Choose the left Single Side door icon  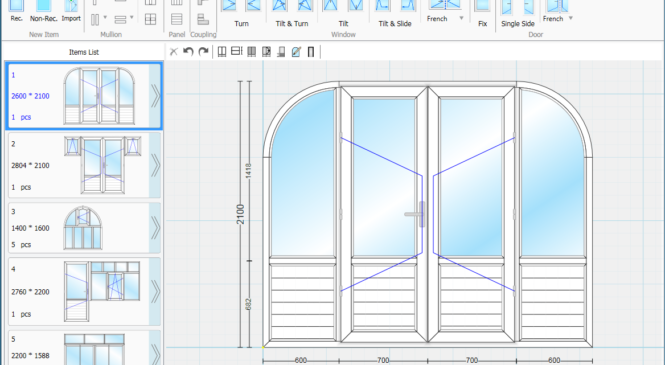506,7
